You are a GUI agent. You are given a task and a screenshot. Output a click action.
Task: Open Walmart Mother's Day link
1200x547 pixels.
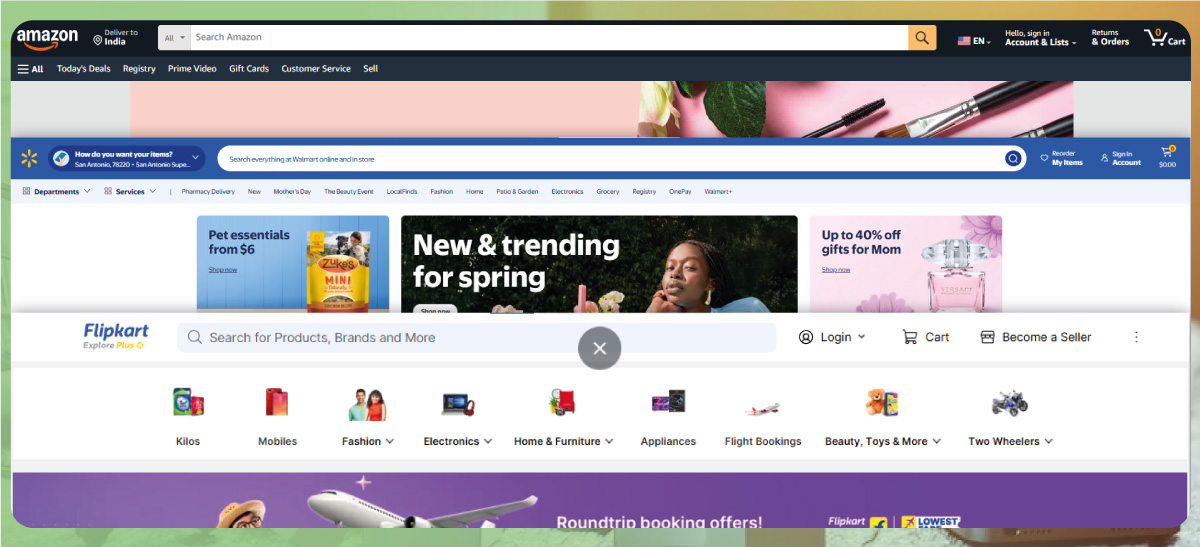(x=293, y=191)
